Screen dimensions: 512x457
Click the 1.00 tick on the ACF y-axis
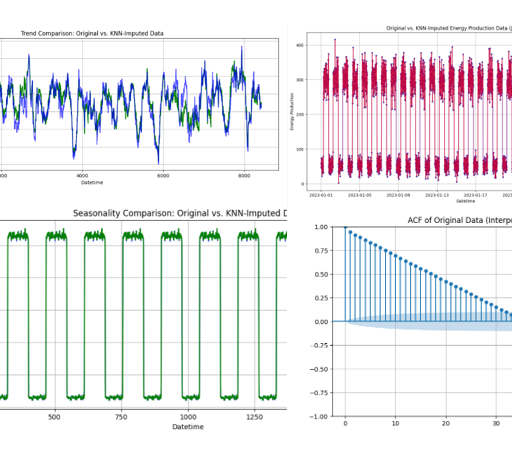tap(321, 227)
